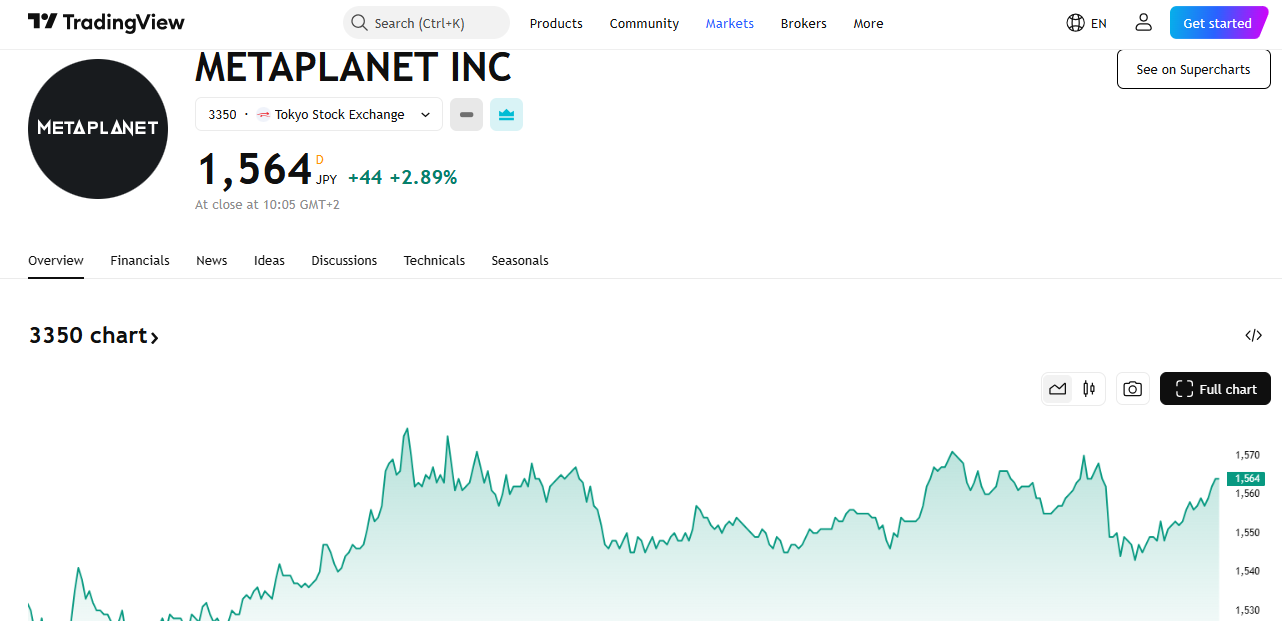Switch chart to area style
This screenshot has width=1282, height=621.
tap(1058, 389)
